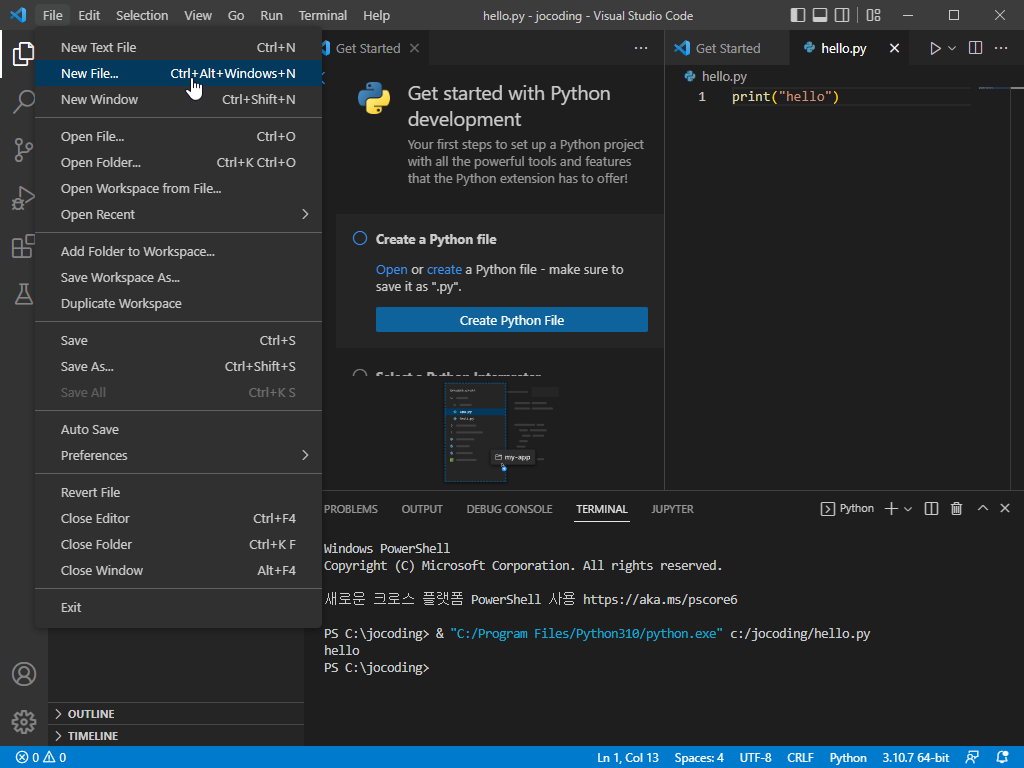Select the Create a Python file step radio
Viewport: 1024px width, 768px height.
coord(360,238)
